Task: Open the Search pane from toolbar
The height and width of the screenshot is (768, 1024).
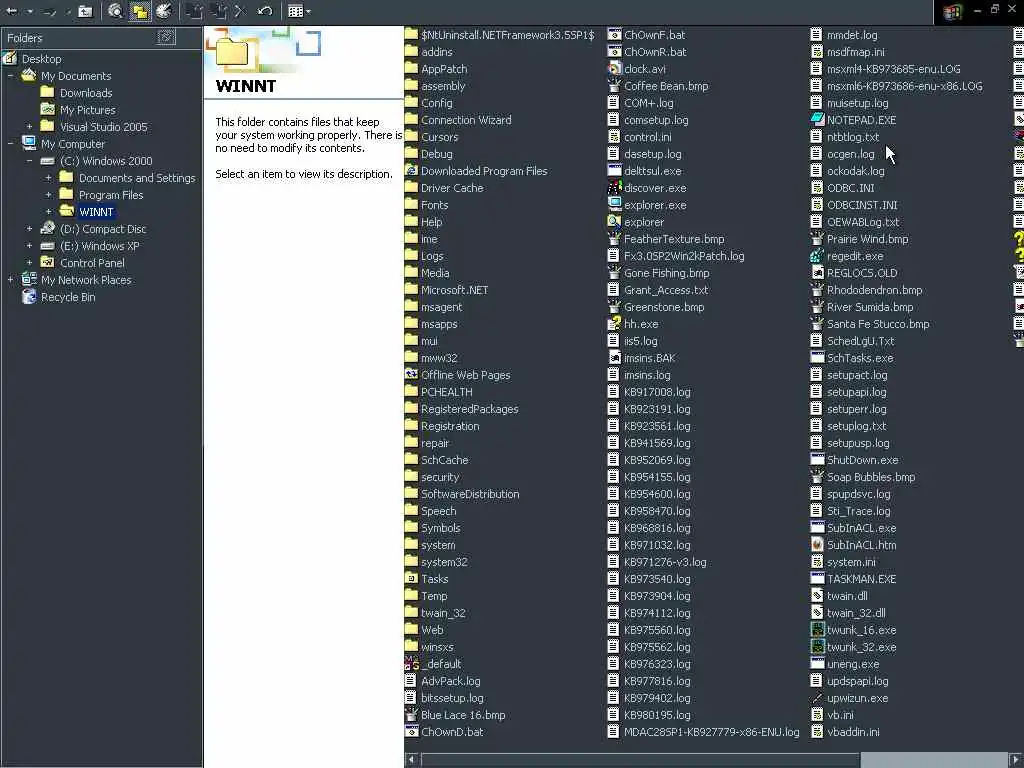Action: point(116,11)
